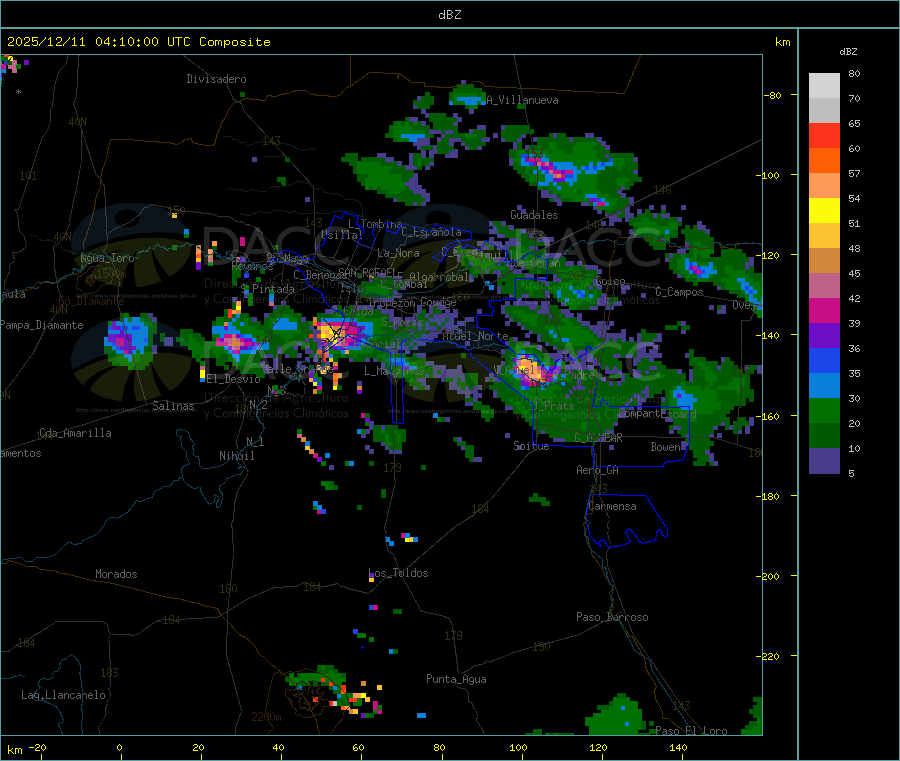Viewport: 900px width, 761px height.
Task: Select the Punta_Agua label
Action: (x=456, y=680)
